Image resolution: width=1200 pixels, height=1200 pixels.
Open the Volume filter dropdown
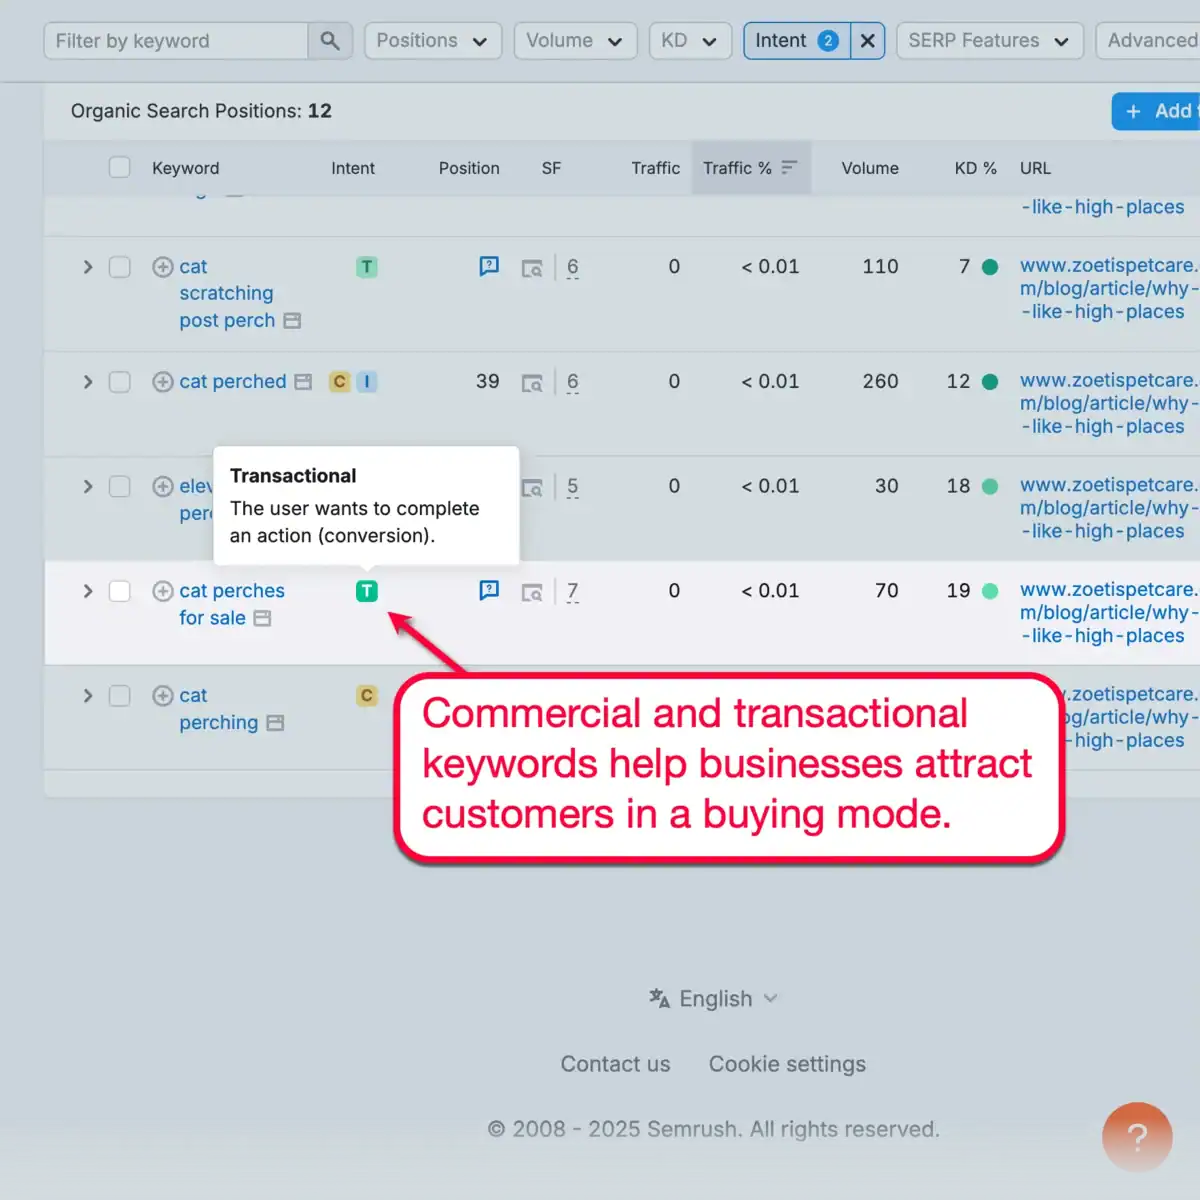575,41
